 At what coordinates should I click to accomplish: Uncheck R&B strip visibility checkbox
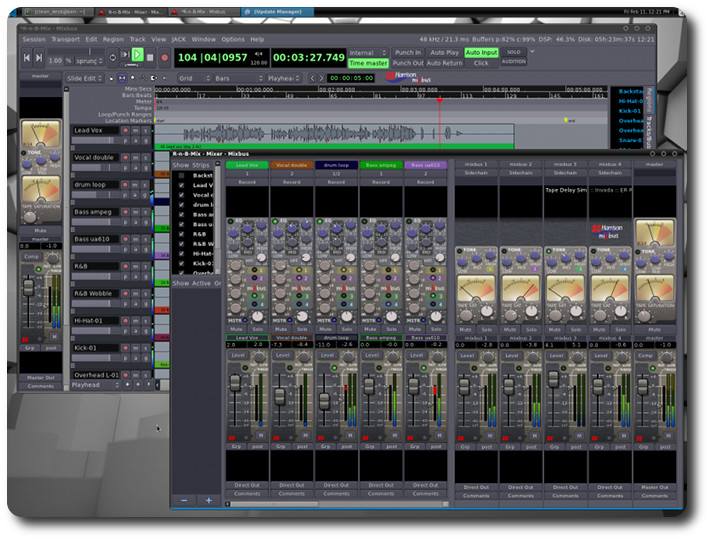pos(182,234)
